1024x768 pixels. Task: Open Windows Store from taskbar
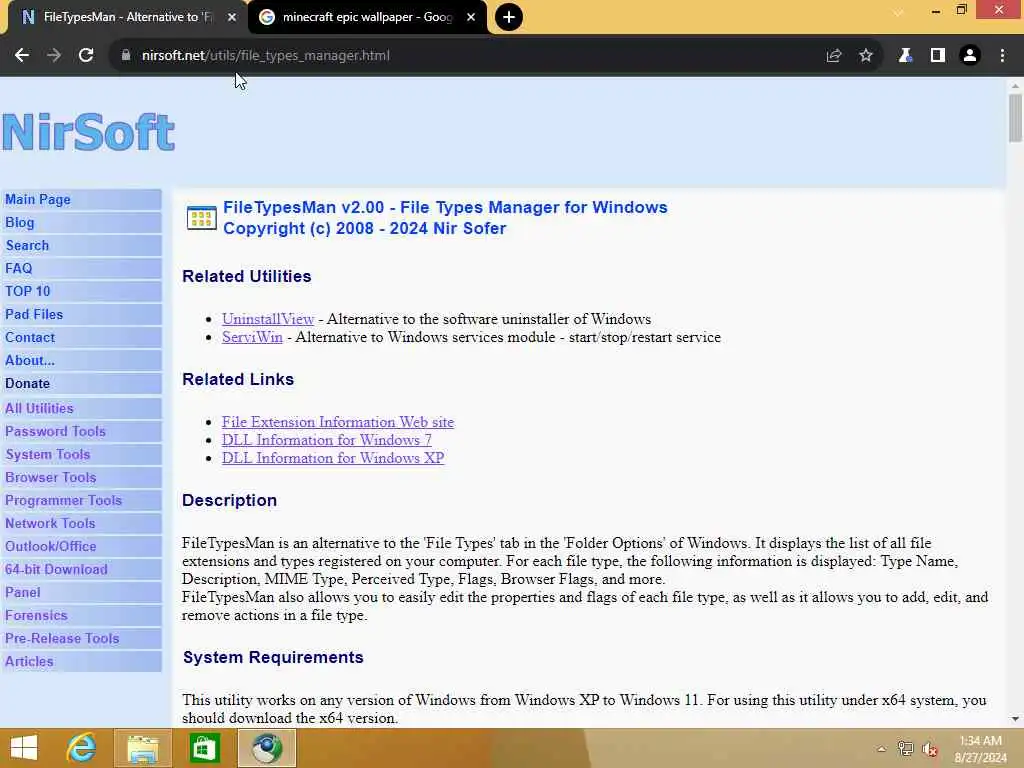pyautogui.click(x=204, y=748)
